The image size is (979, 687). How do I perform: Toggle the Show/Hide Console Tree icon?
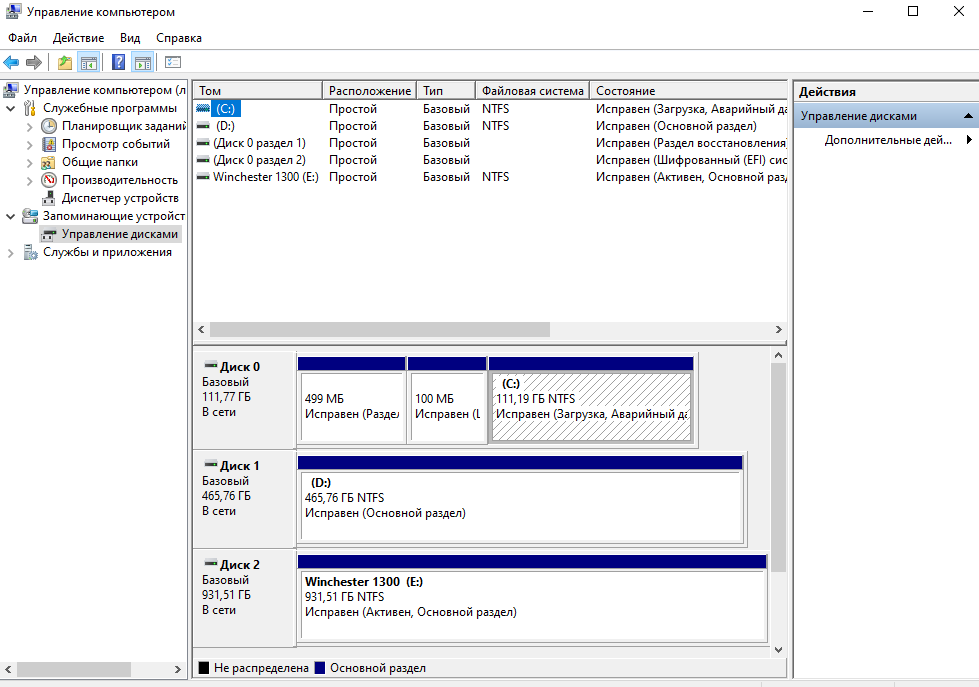pyautogui.click(x=89, y=62)
